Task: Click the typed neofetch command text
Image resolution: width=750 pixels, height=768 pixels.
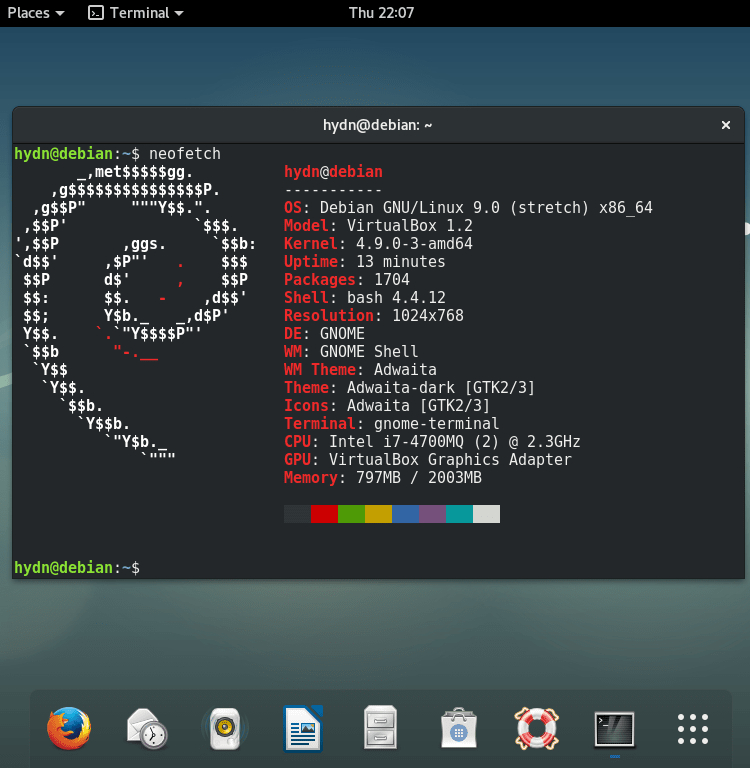Action: [x=185, y=154]
